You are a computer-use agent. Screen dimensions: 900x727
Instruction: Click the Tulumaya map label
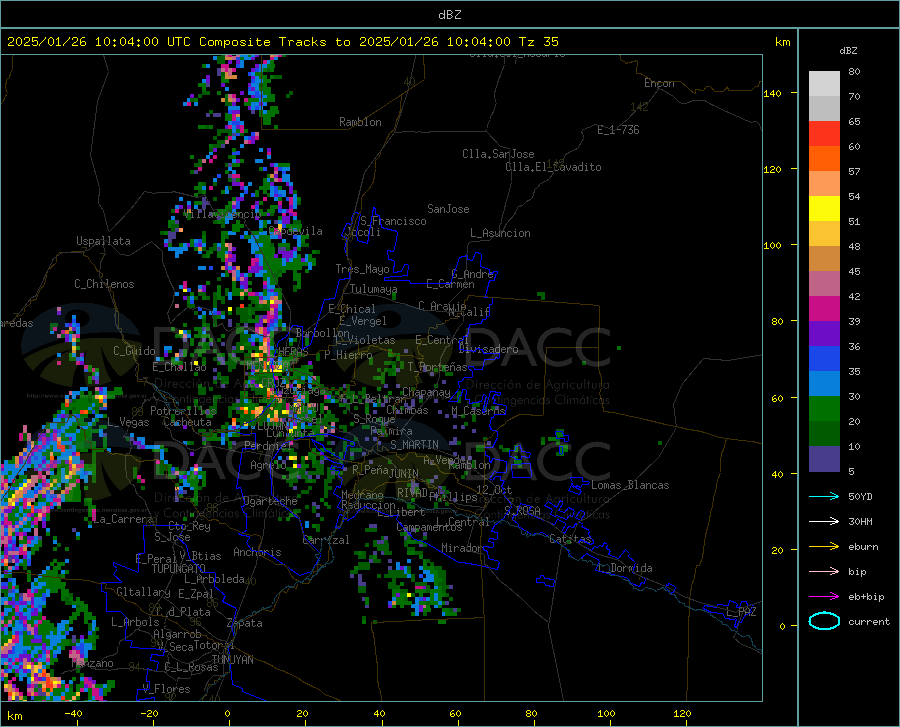pyautogui.click(x=373, y=289)
